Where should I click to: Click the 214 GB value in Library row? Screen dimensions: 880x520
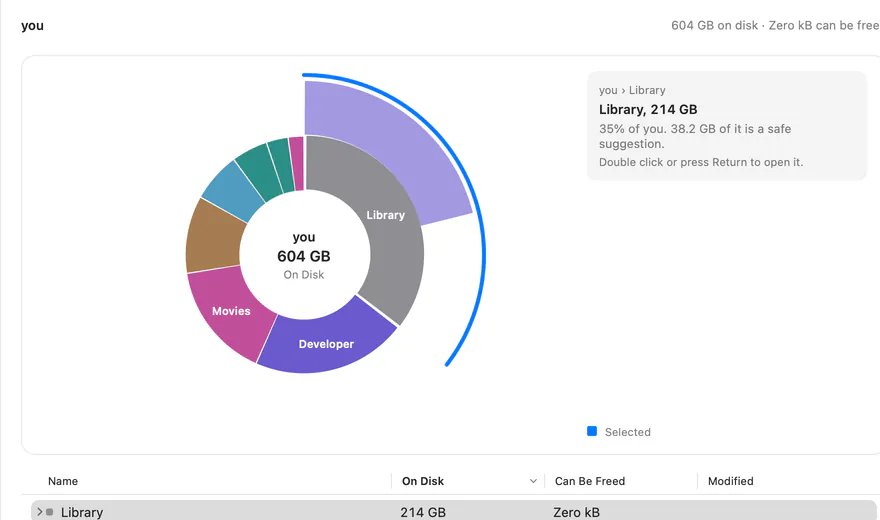pos(423,512)
